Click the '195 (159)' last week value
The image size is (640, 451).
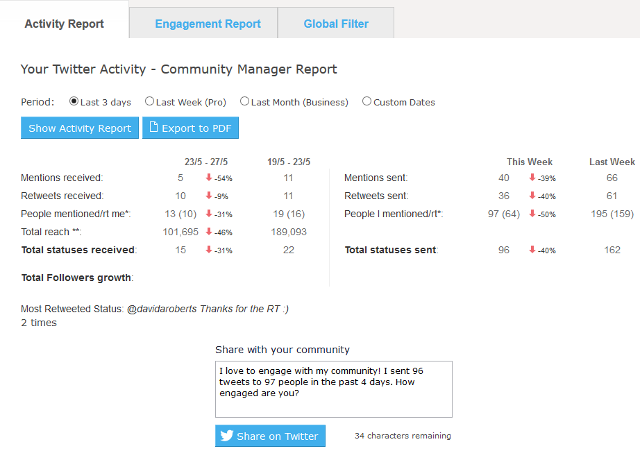coord(612,213)
